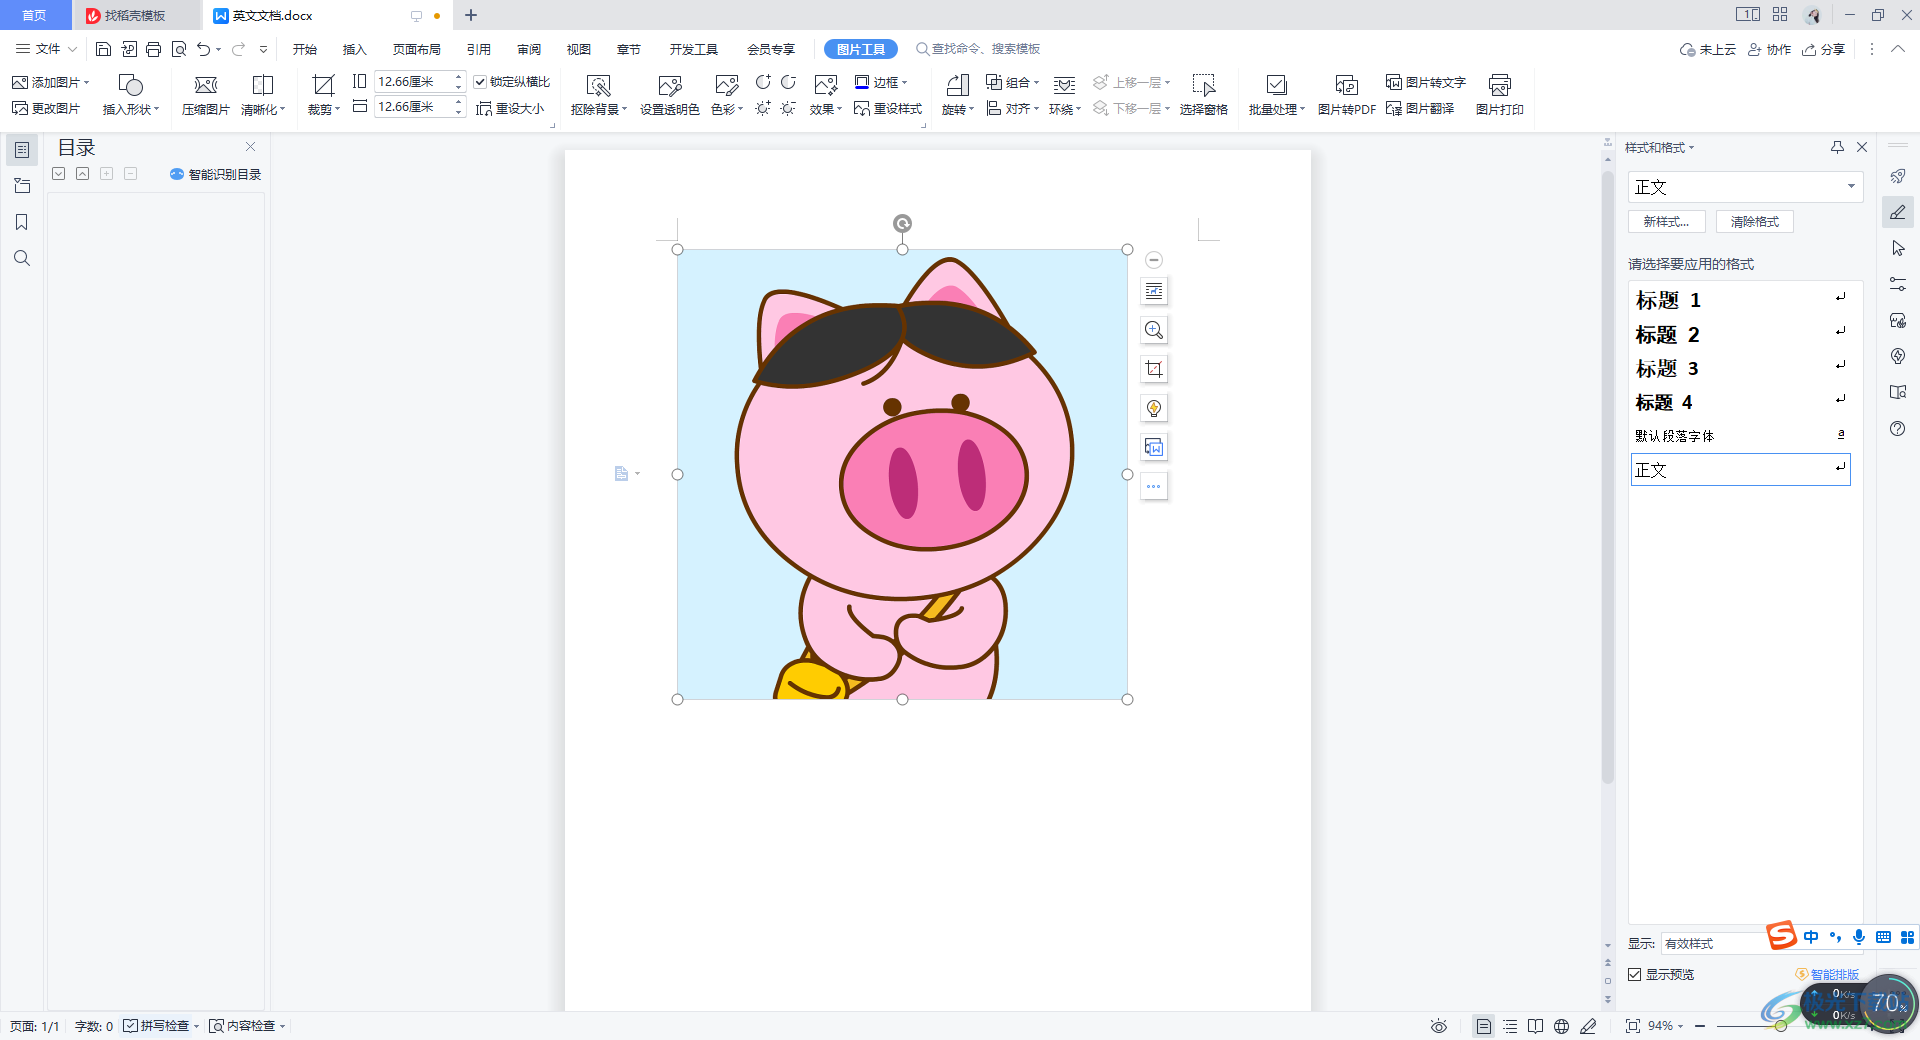Click the zoom slider handle in status bar
The height and width of the screenshot is (1040, 1920).
point(1781,1026)
